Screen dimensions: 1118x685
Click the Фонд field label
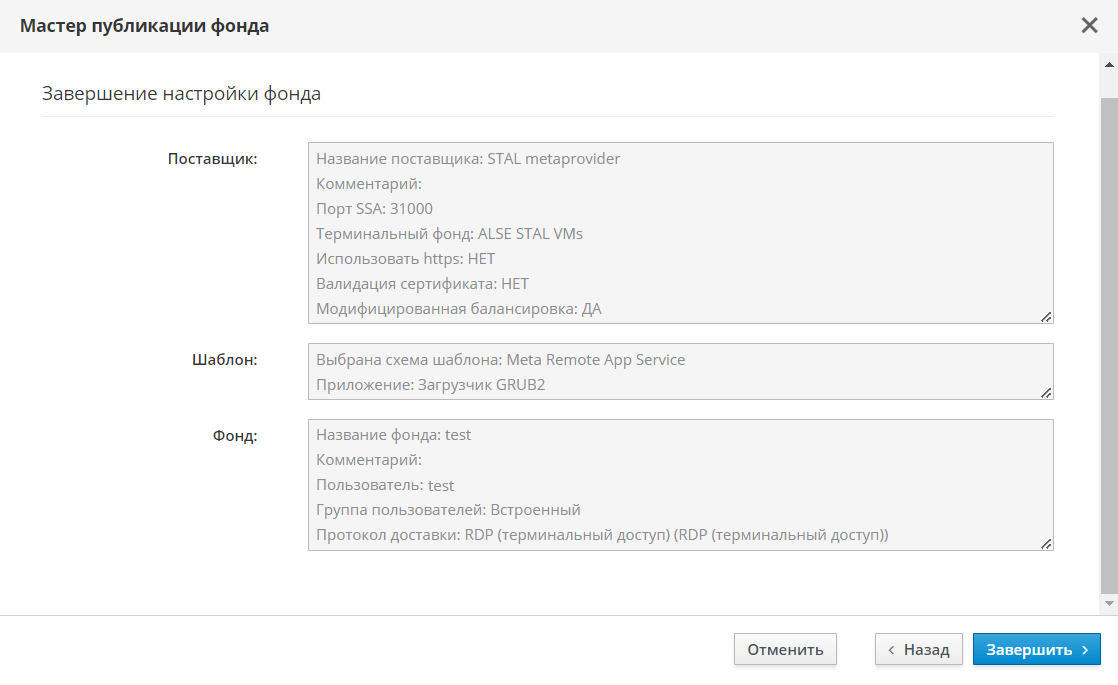[x=235, y=435]
